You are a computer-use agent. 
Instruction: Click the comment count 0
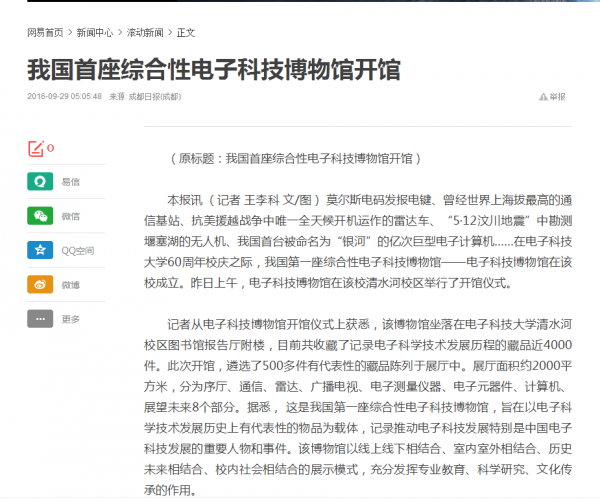[51, 148]
